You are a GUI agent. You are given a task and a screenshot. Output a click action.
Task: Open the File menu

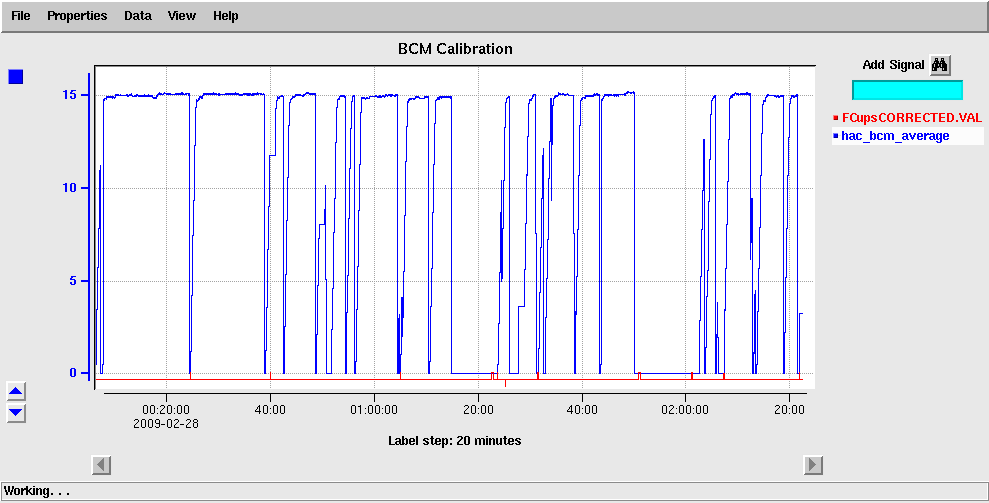(21, 16)
